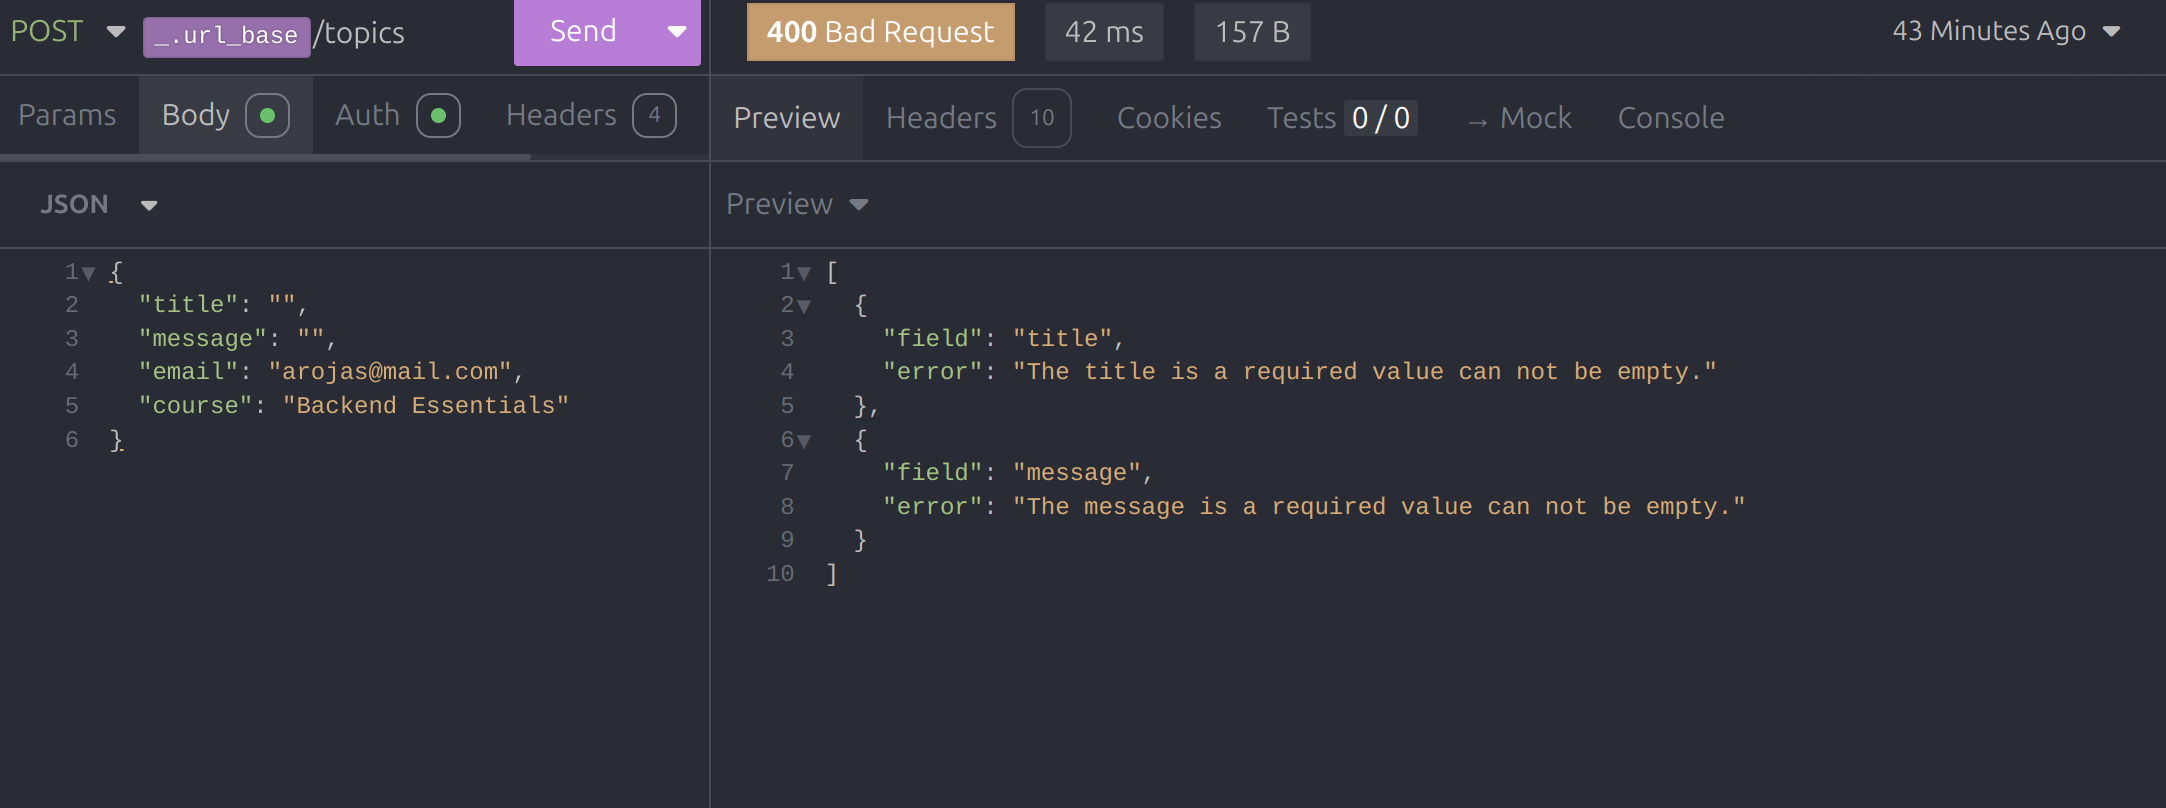The height and width of the screenshot is (808, 2166).
Task: Open the 43 Minutes Ago history dropdown
Action: (2006, 31)
